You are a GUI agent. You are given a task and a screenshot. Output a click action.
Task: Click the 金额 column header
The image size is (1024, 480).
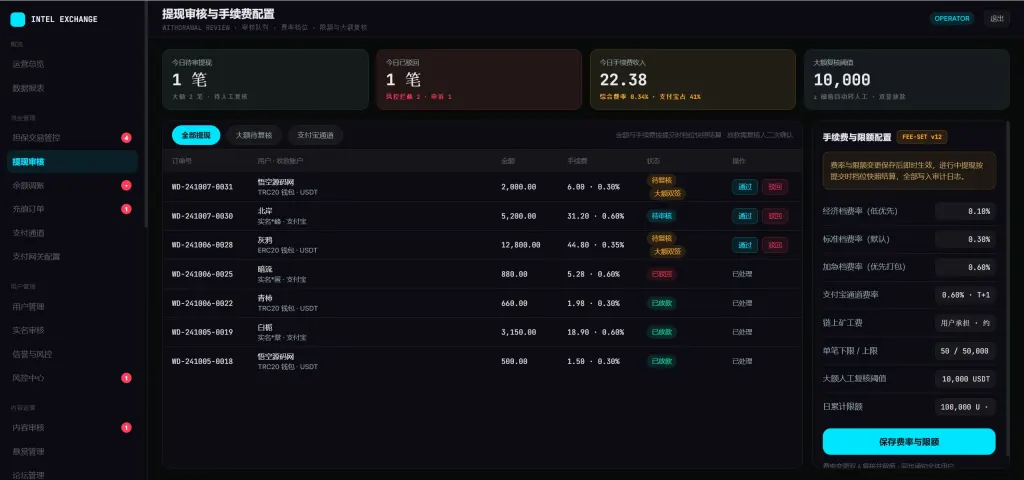coord(508,161)
